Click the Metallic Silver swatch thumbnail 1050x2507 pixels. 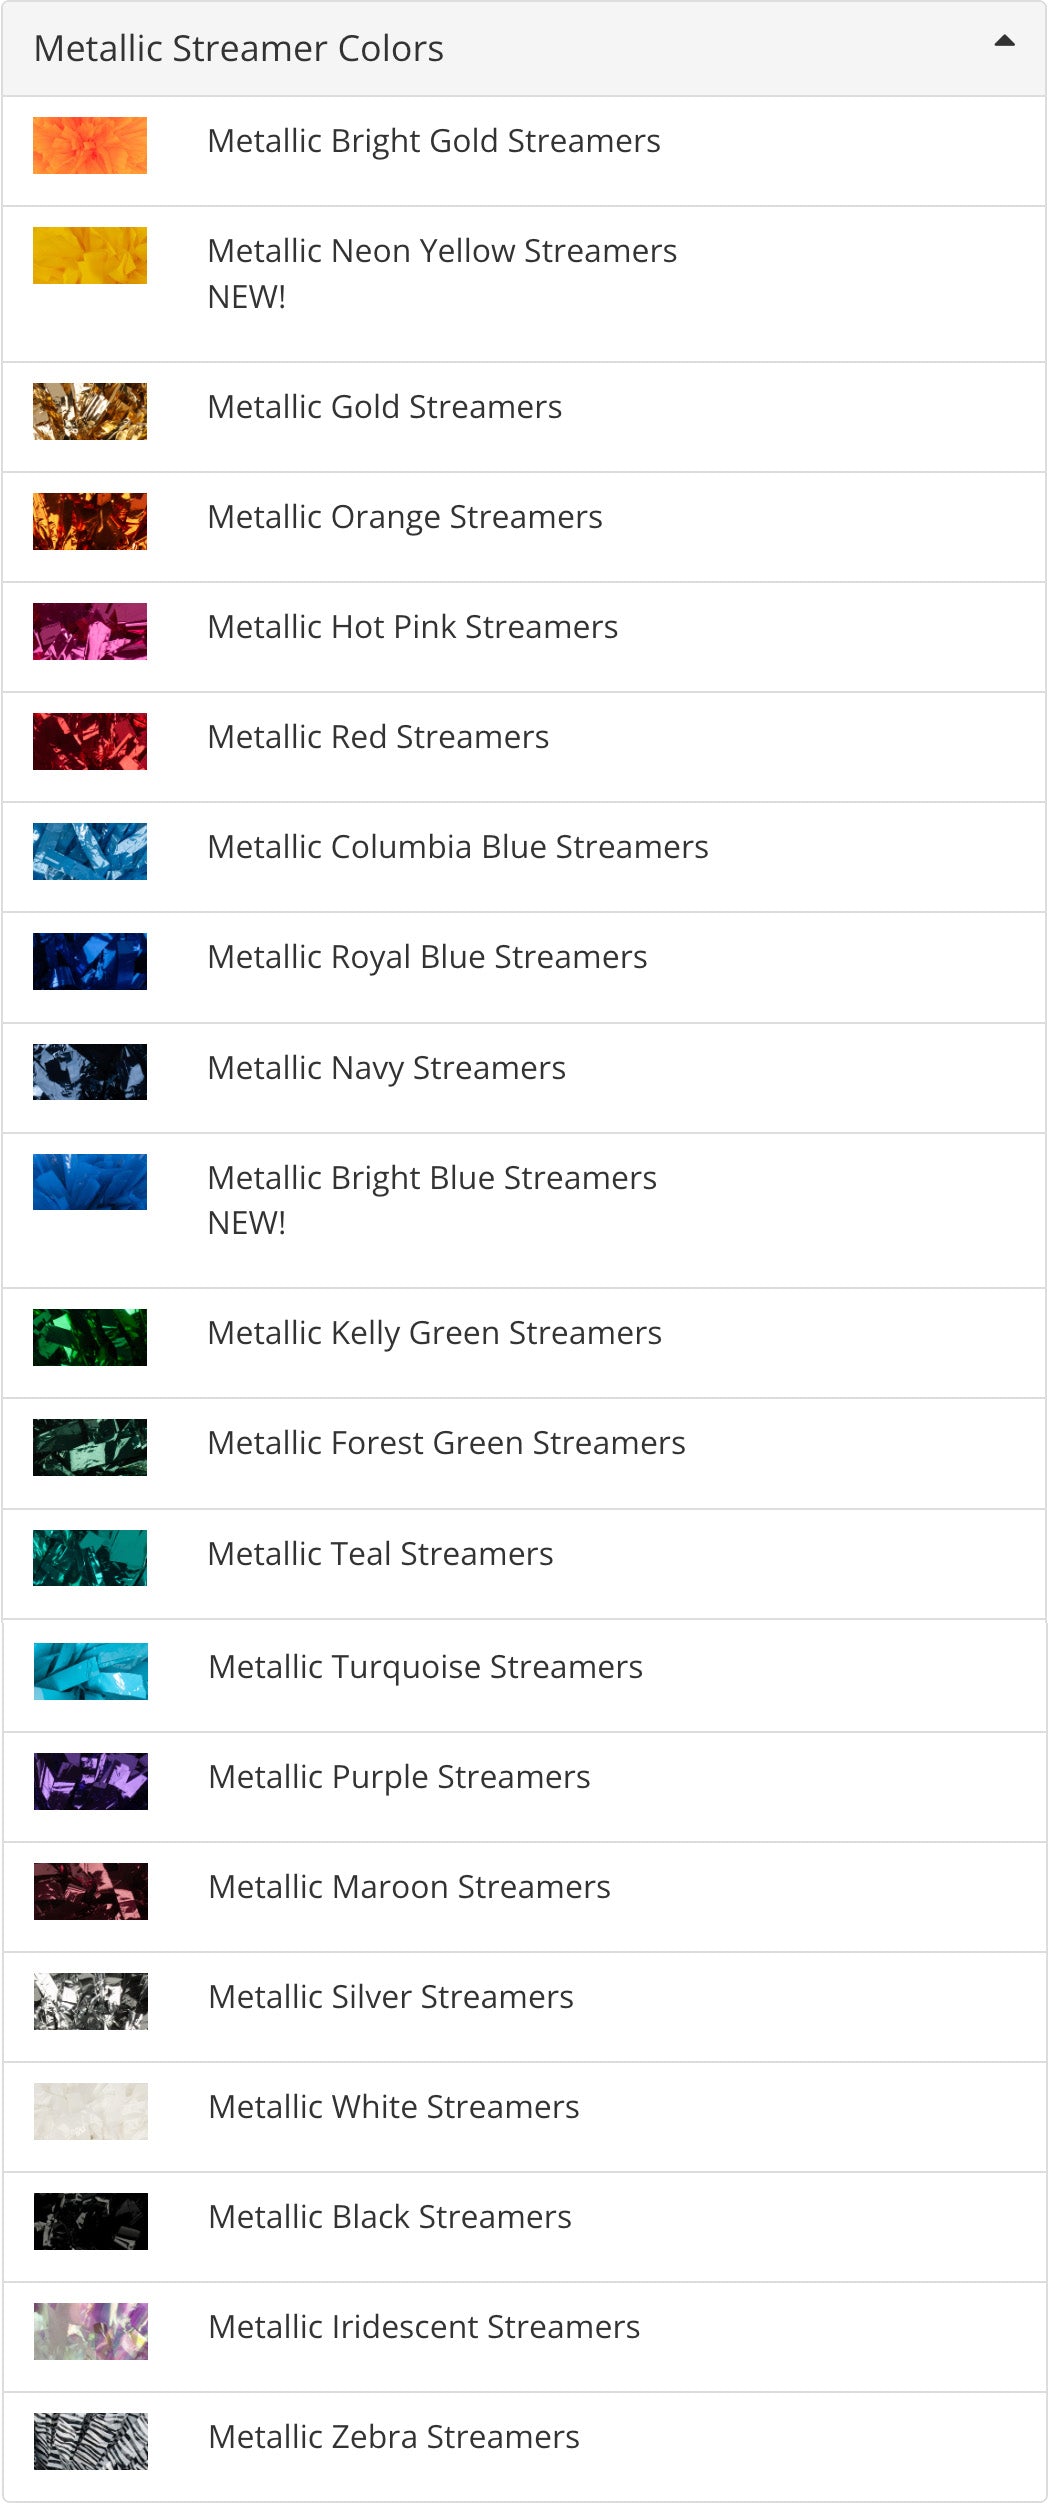[91, 2002]
